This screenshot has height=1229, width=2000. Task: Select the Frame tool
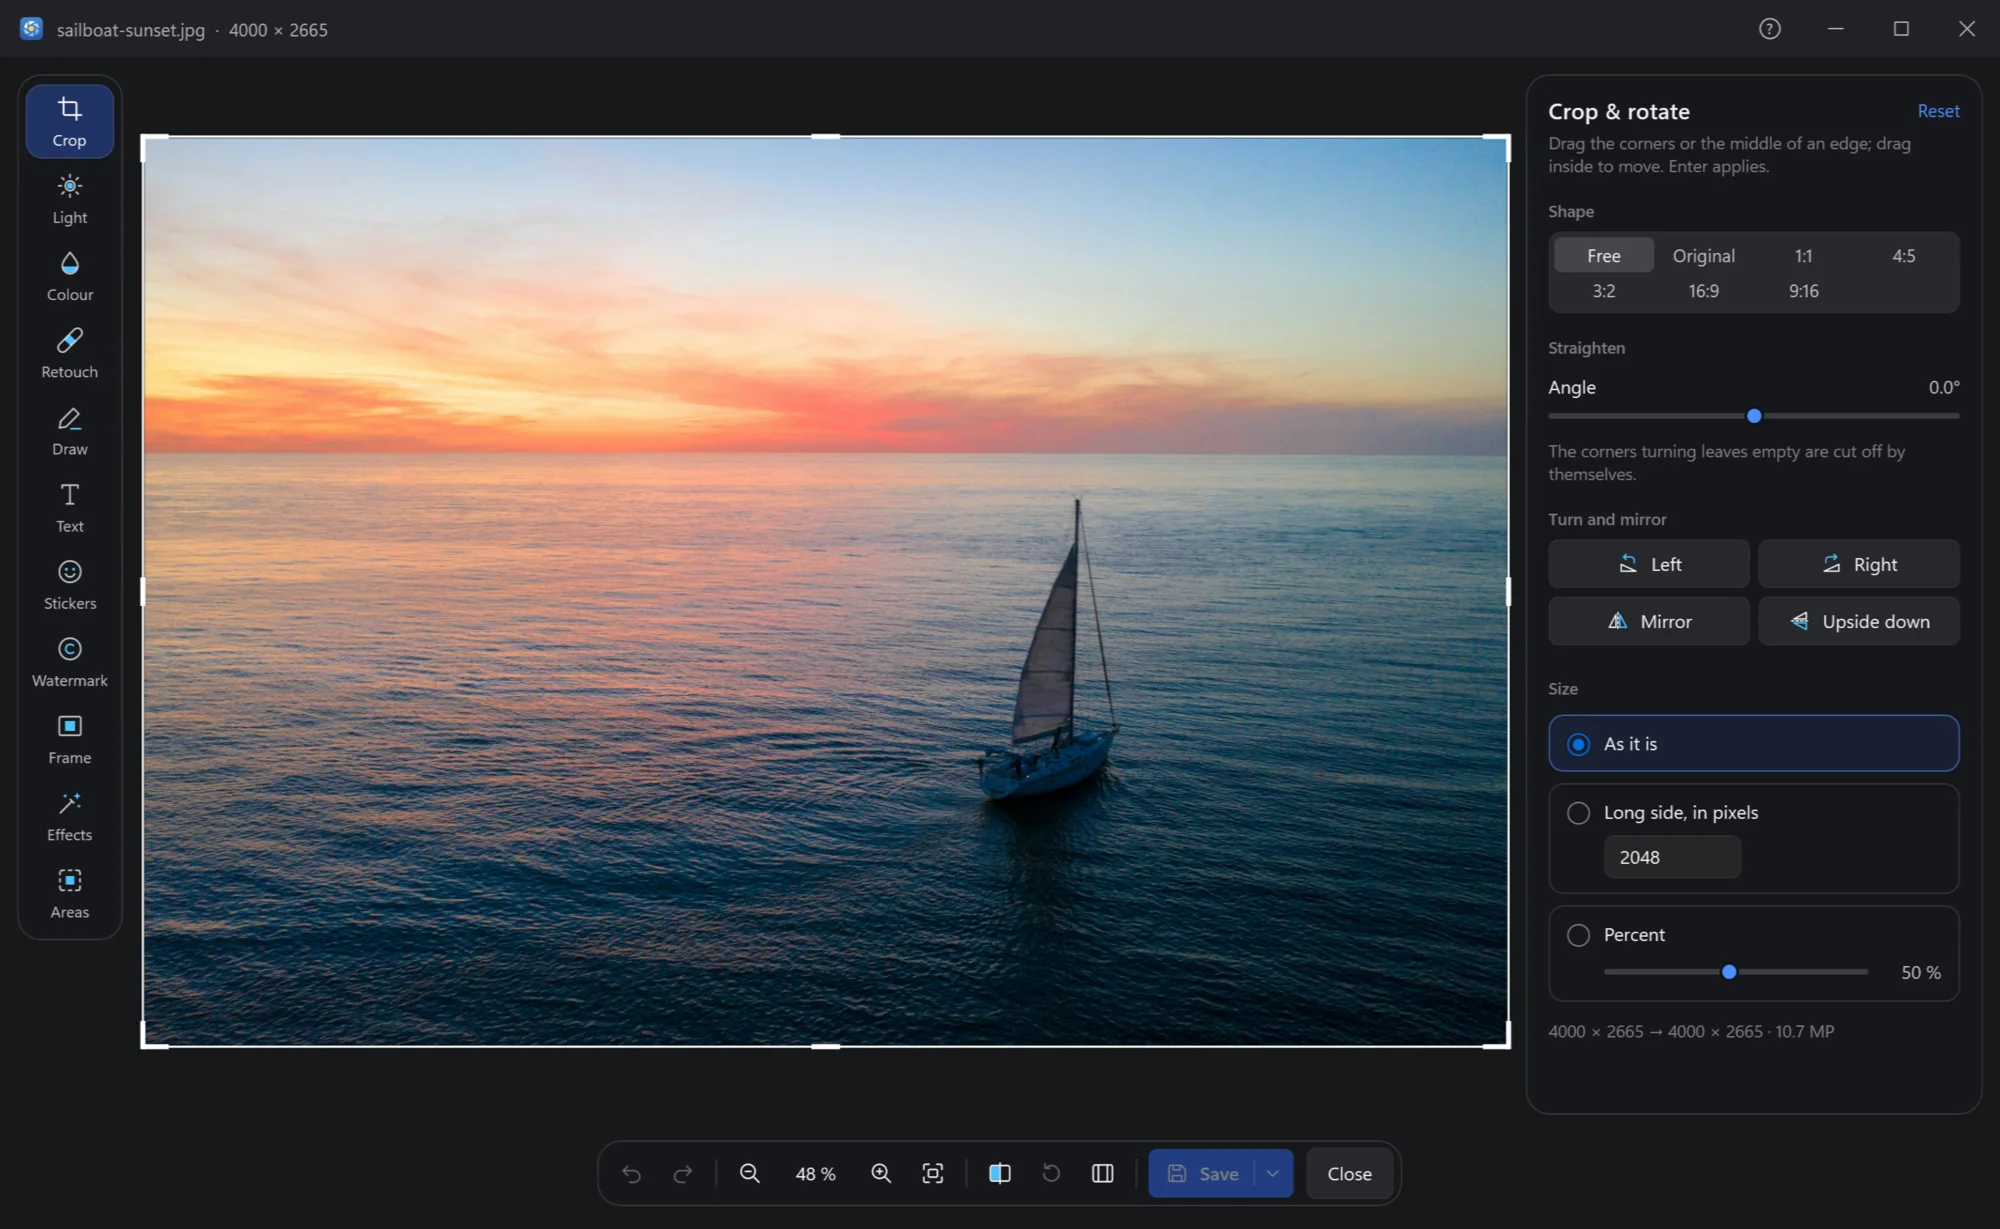pyautogui.click(x=69, y=739)
